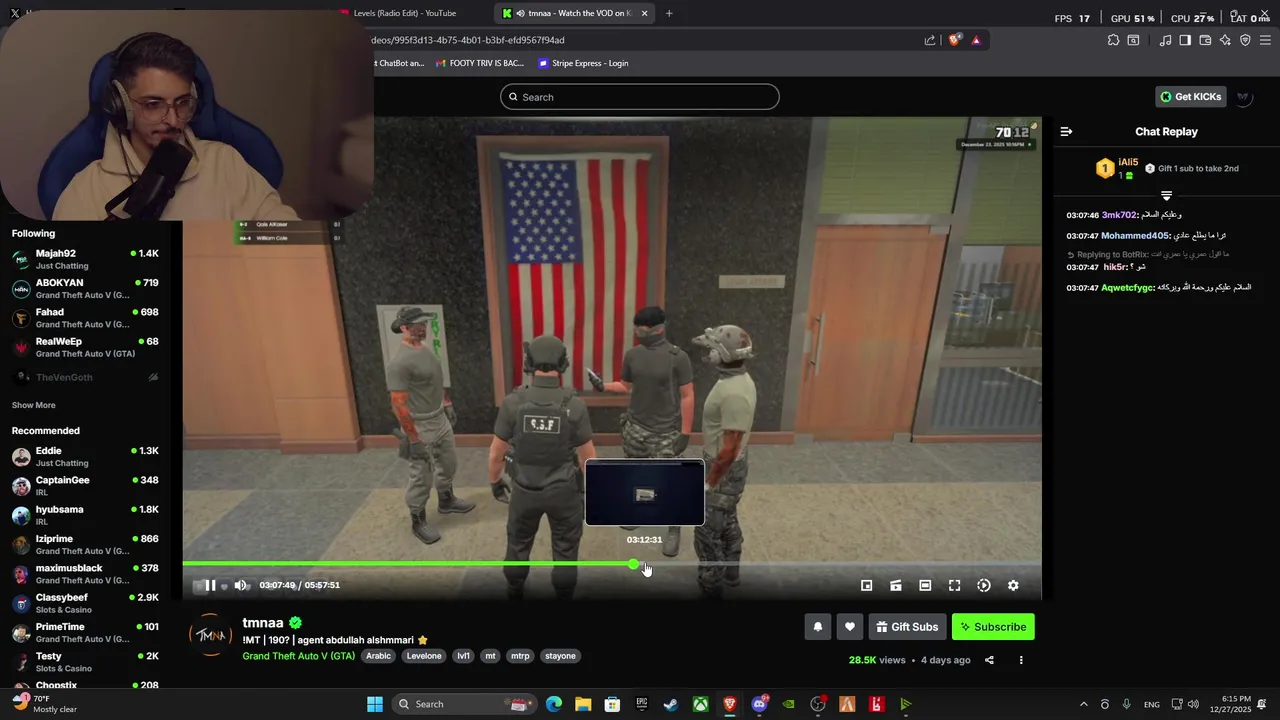1280x720 pixels.
Task: Expand the gift leaderboard chevron
Action: coord(1166,195)
